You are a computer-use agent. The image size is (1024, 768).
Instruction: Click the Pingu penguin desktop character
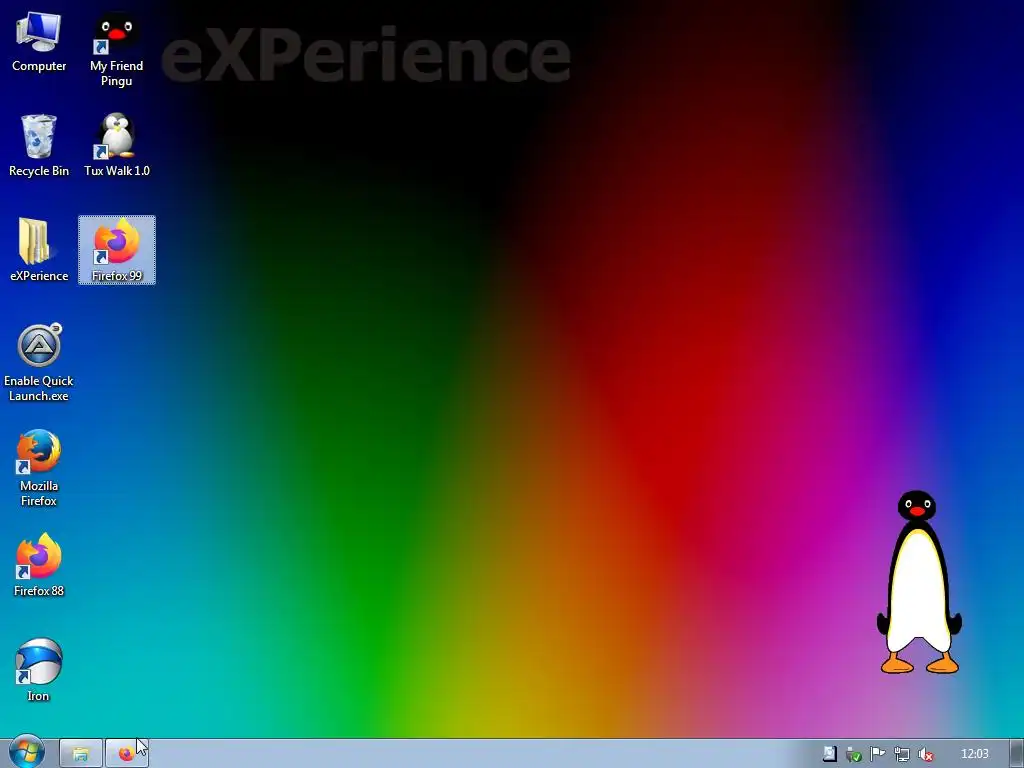[919, 583]
